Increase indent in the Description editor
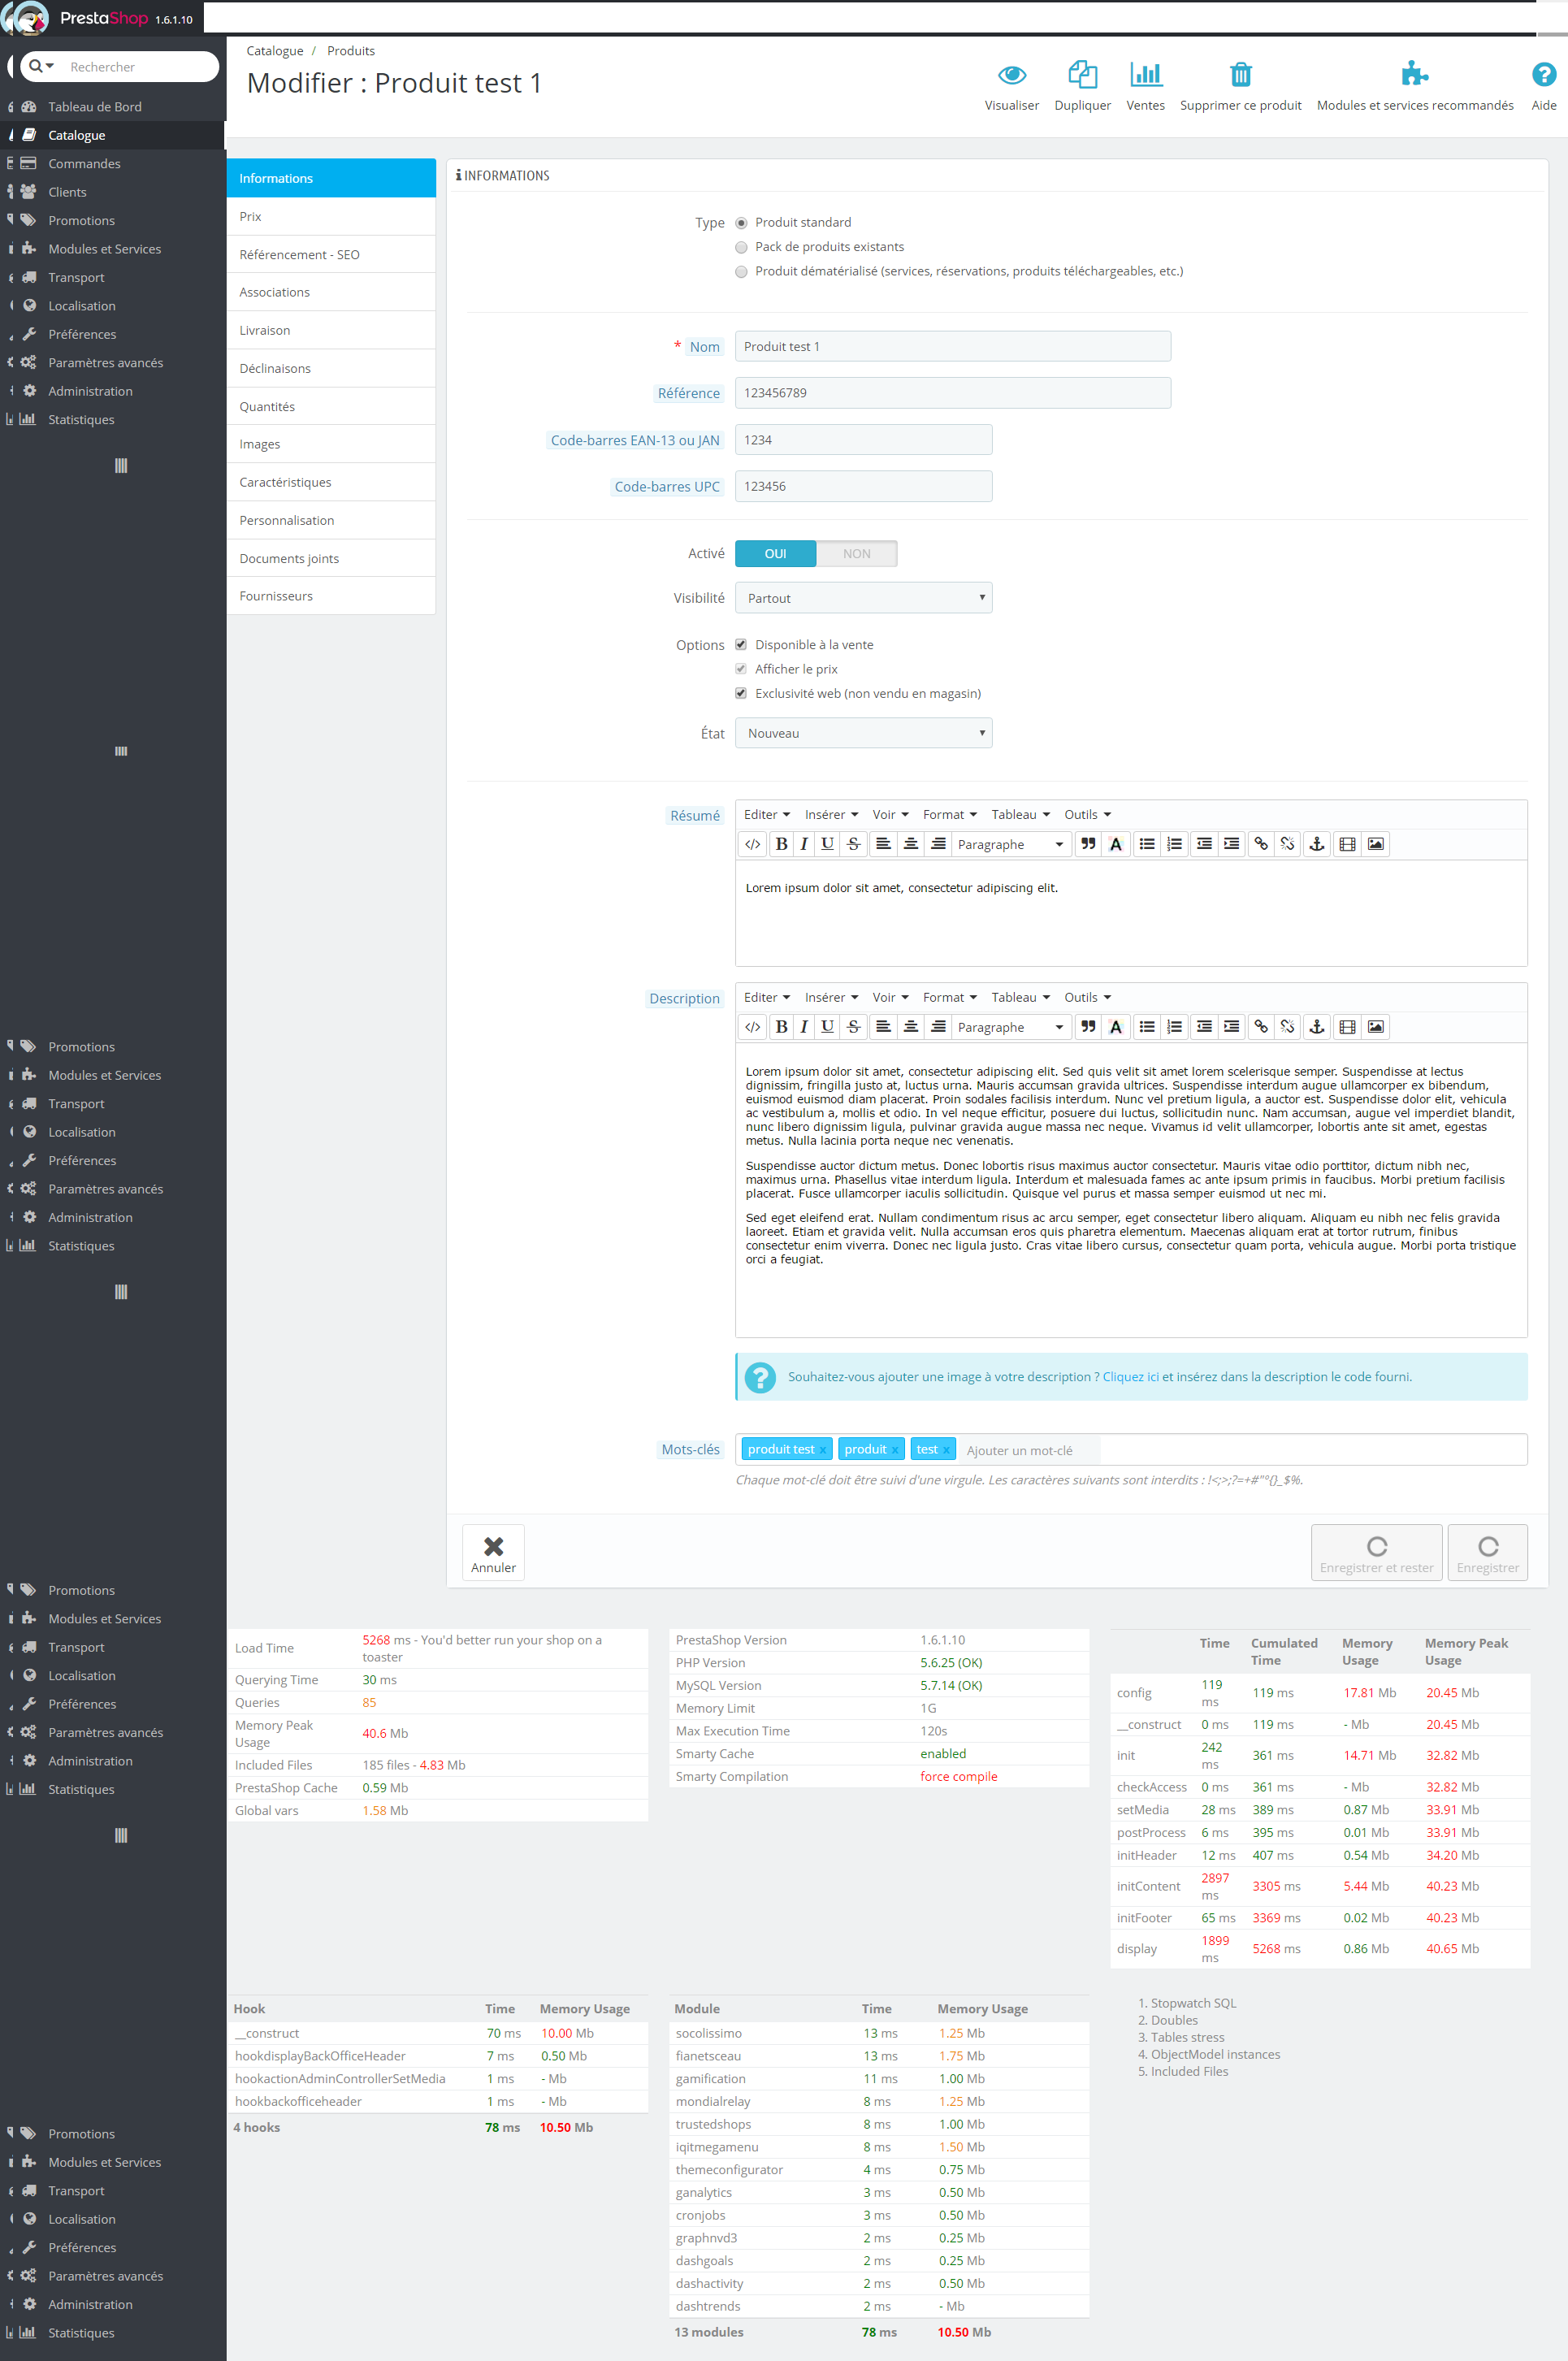The height and width of the screenshot is (2361, 1568). tap(1231, 1027)
